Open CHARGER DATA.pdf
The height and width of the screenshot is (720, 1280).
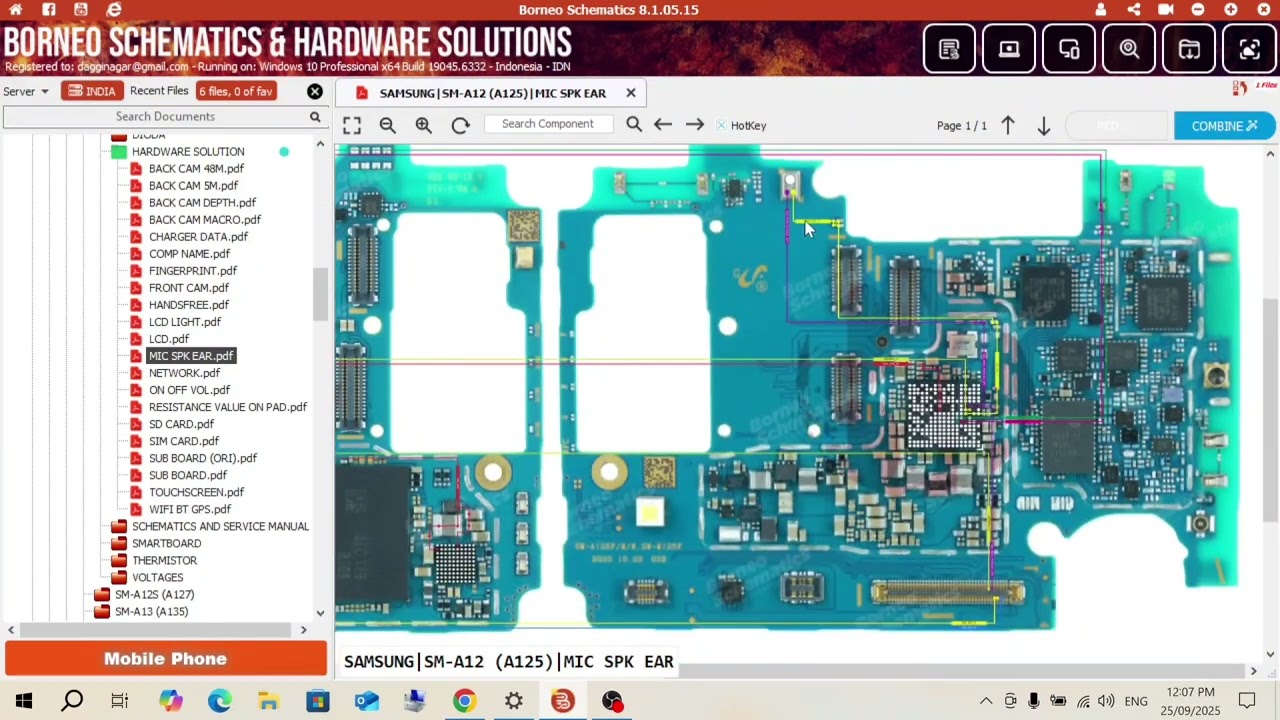(x=198, y=237)
